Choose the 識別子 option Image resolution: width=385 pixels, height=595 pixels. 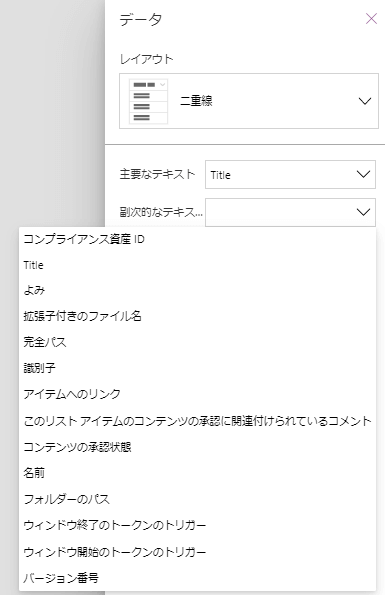pyautogui.click(x=197, y=368)
